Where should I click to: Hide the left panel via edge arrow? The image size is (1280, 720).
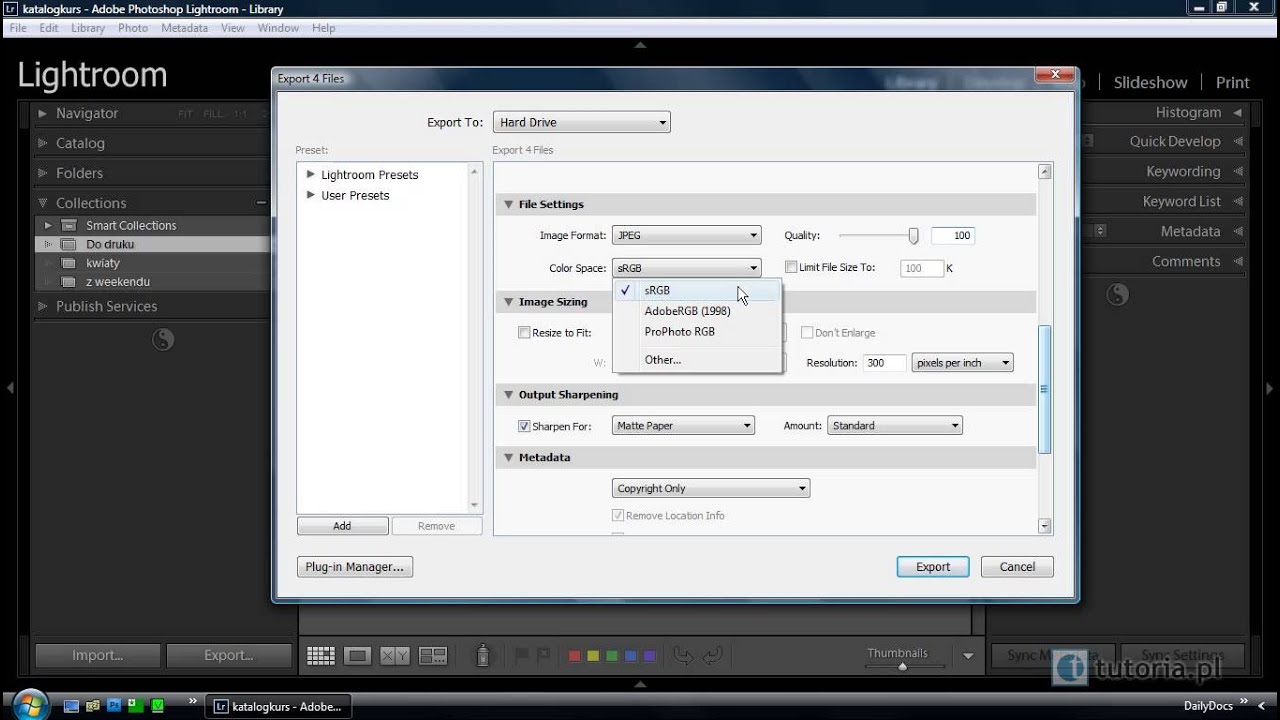pyautogui.click(x=9, y=388)
